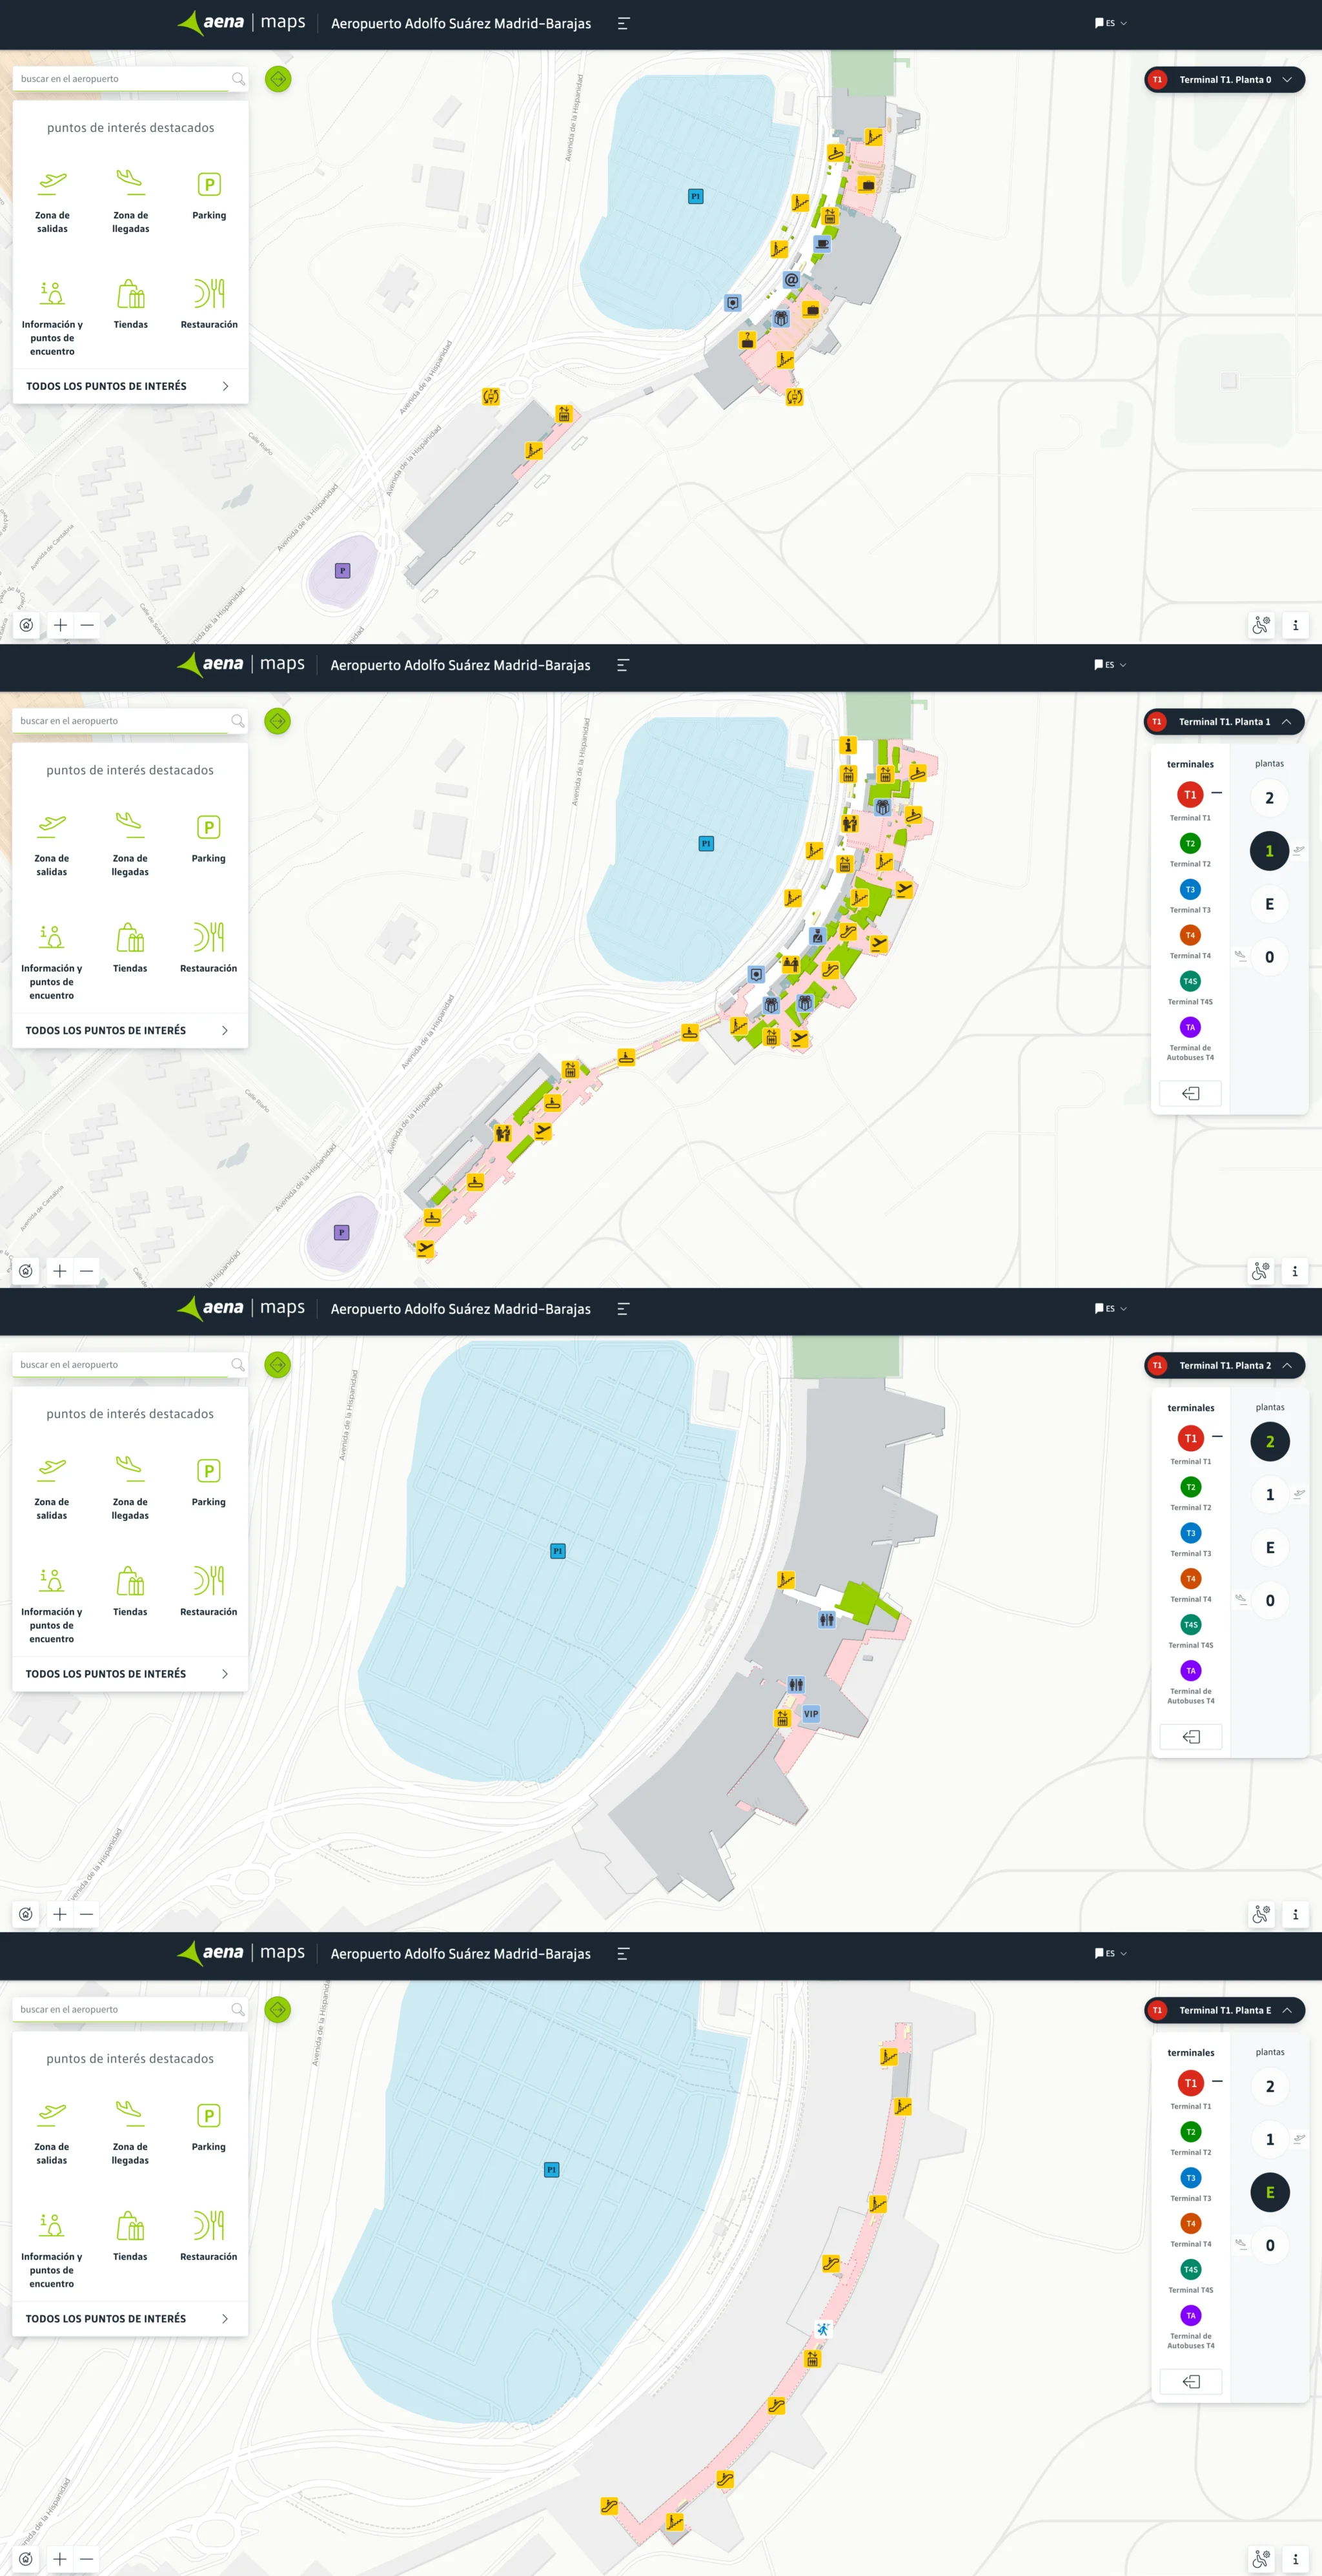This screenshot has height=2576, width=1322.
Task: Collapse the Terminal T1. Planta 2 selector
Action: 1224,1365
